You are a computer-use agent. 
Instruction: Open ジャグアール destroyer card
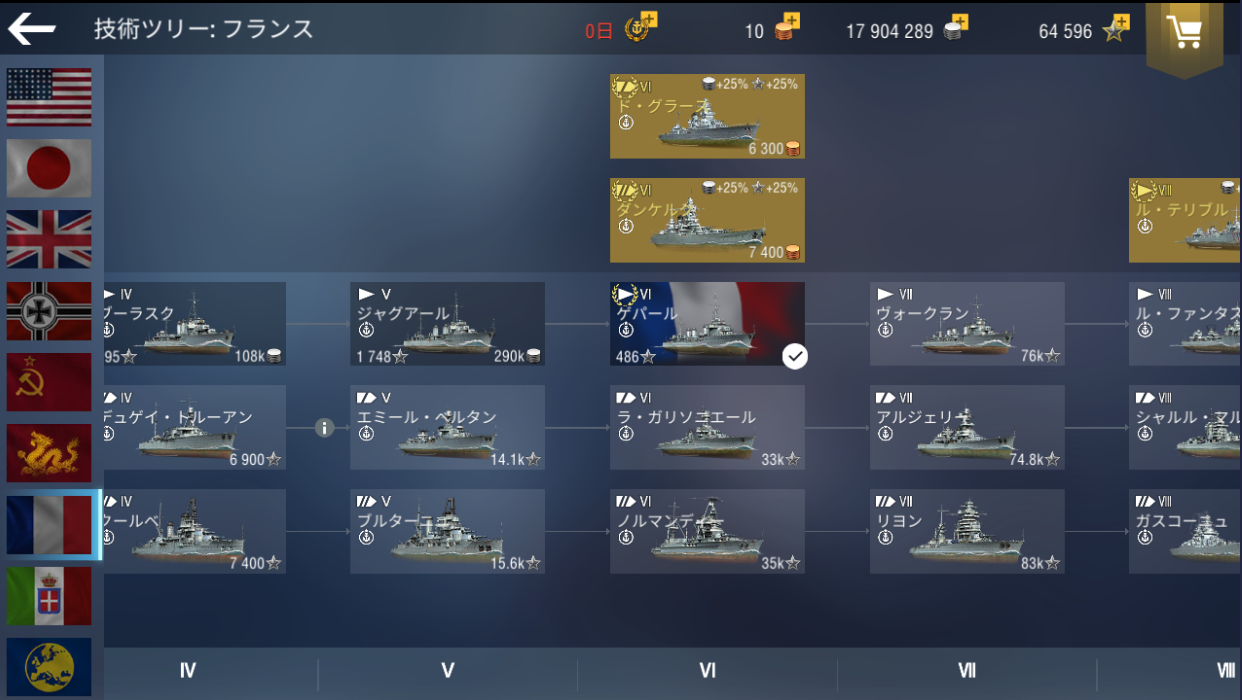point(447,324)
